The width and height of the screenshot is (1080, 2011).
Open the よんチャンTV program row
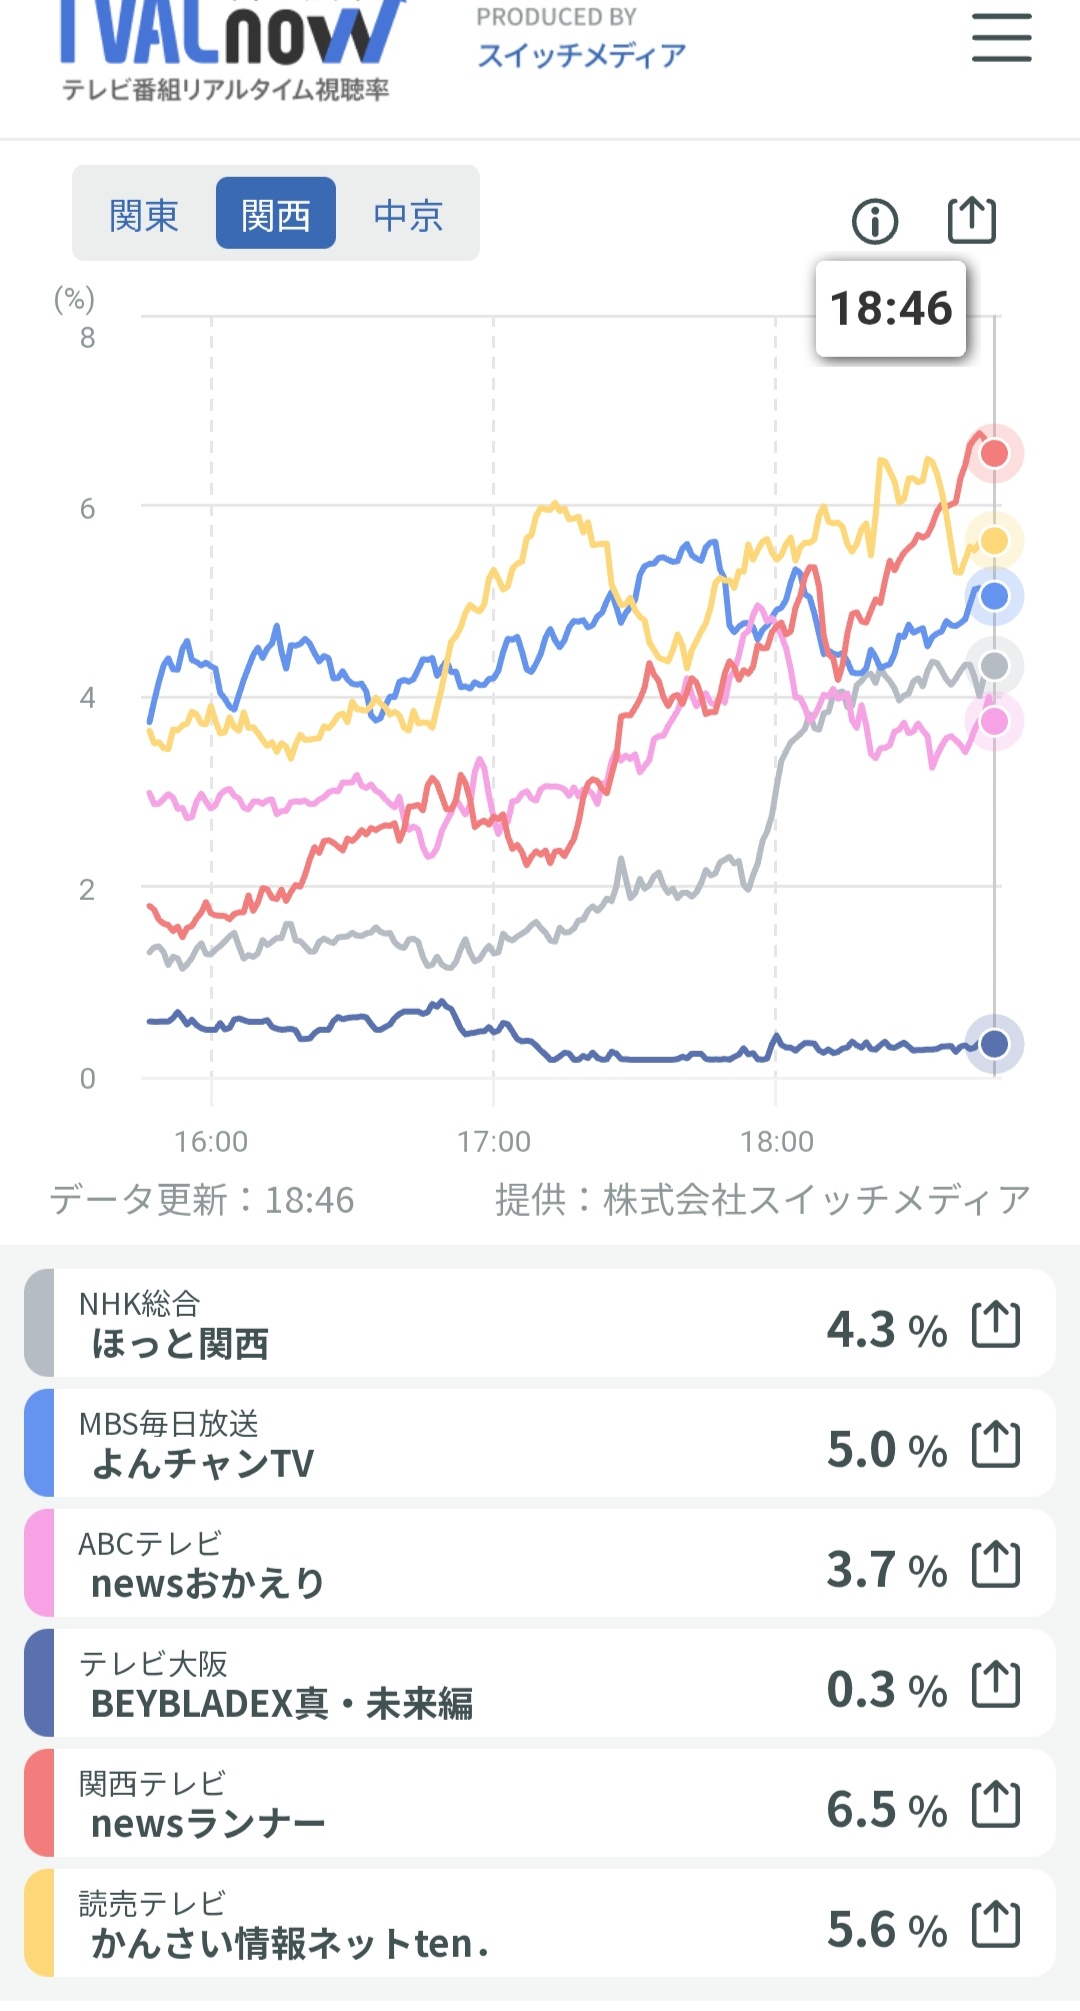click(x=540, y=1443)
